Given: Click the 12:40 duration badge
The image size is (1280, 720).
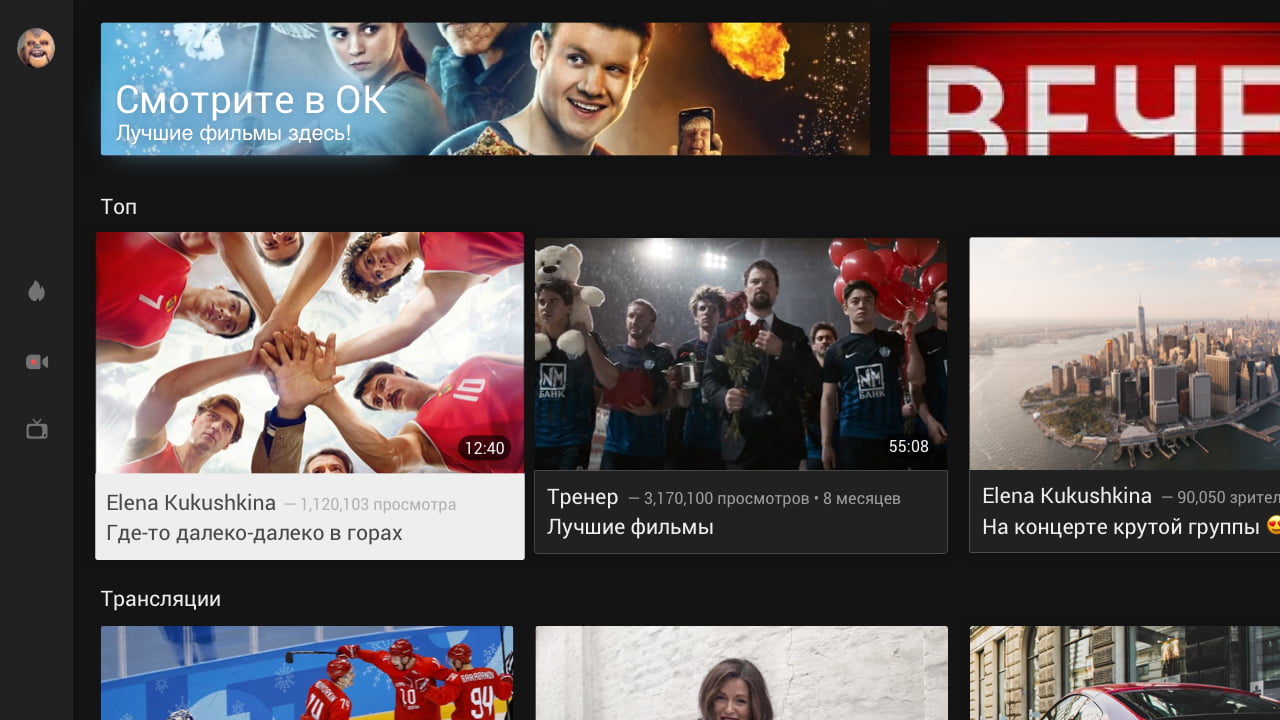Looking at the screenshot, I should click(x=484, y=449).
